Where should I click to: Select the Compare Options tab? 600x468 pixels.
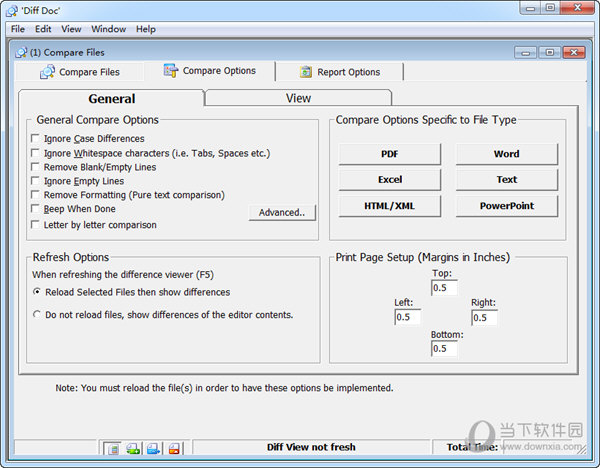click(x=210, y=71)
